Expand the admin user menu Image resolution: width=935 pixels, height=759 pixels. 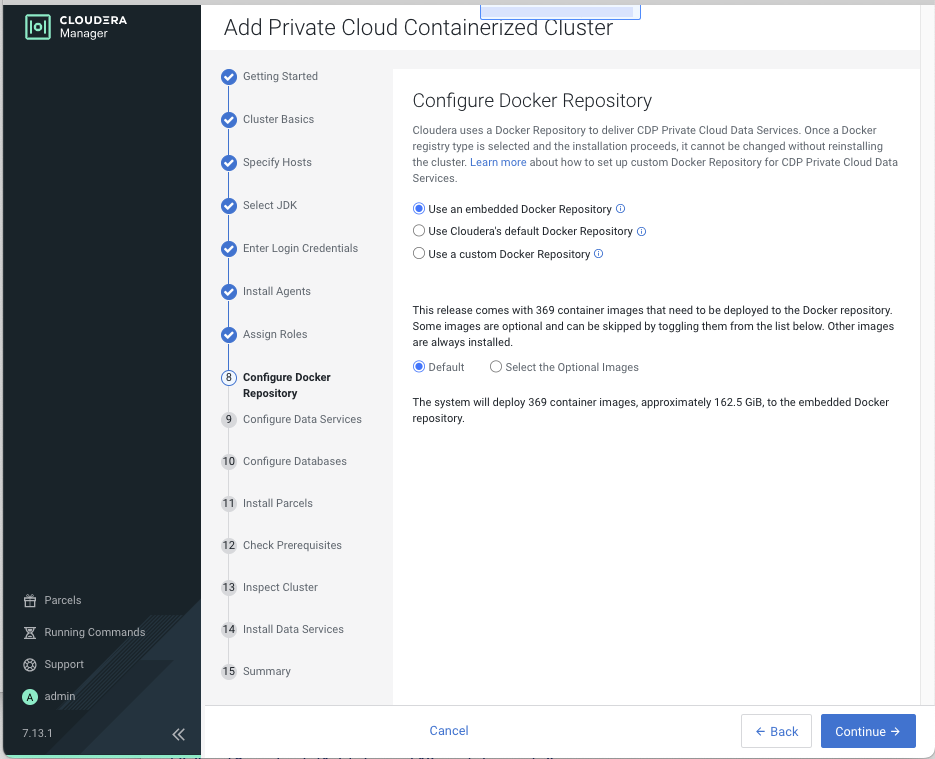click(60, 696)
